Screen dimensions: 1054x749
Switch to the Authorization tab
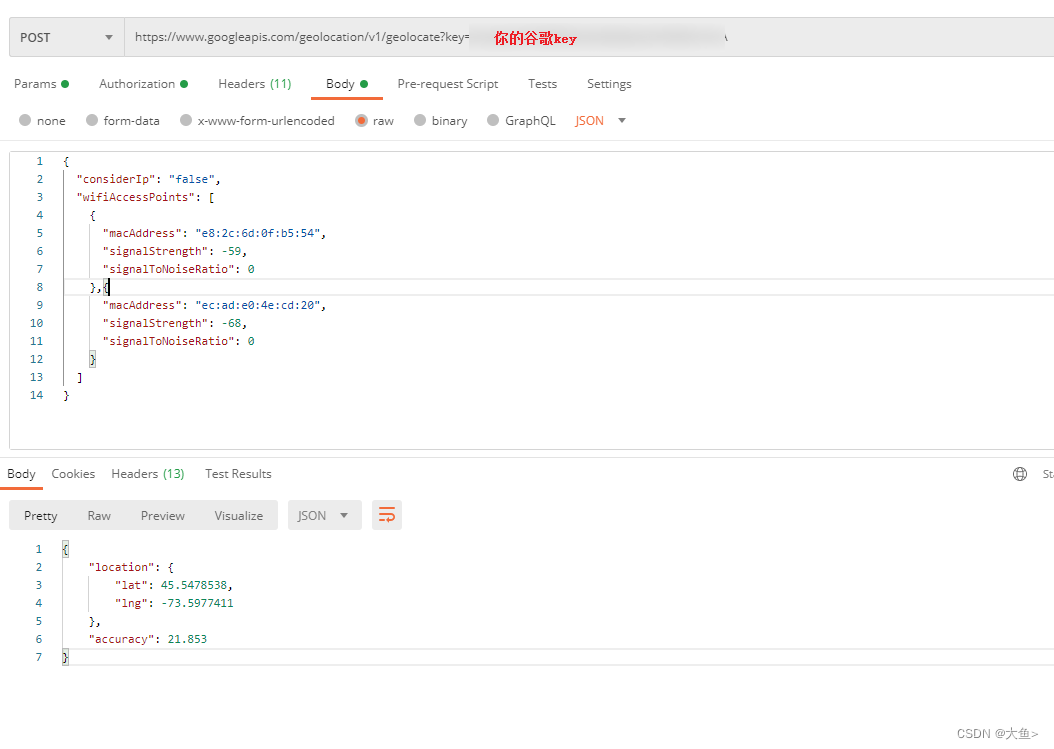click(x=137, y=84)
